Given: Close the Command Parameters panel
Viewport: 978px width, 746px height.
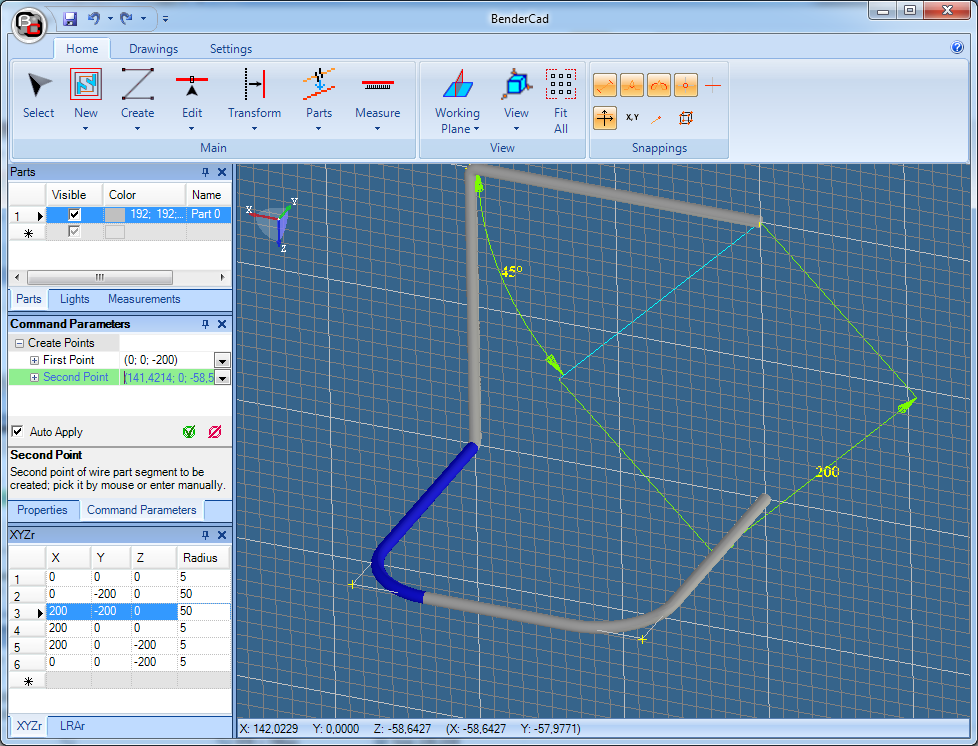Looking at the screenshot, I should (222, 324).
